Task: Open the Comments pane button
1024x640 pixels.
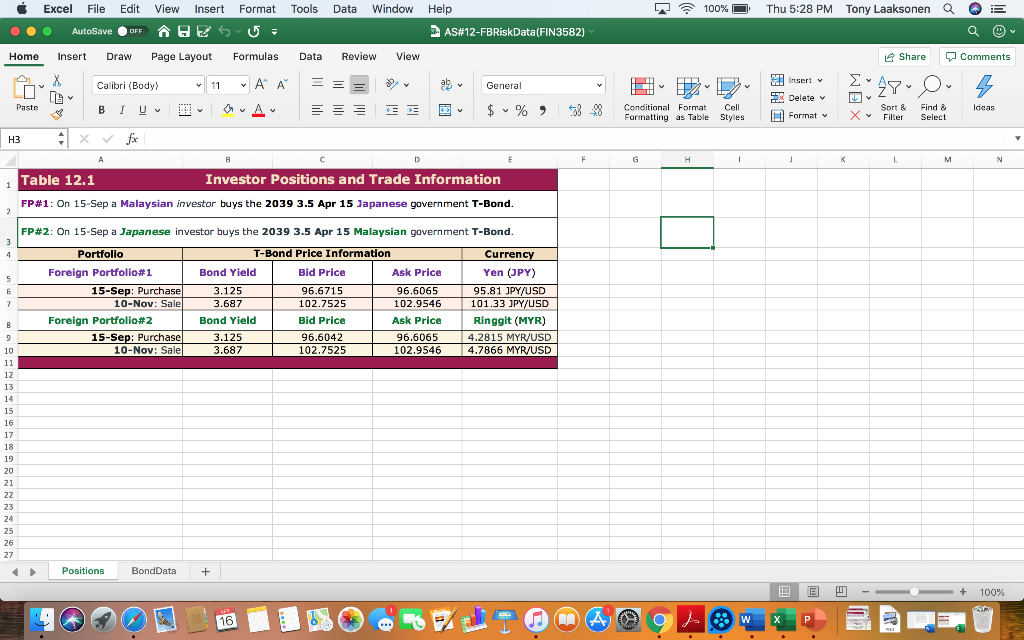Action: tap(977, 57)
